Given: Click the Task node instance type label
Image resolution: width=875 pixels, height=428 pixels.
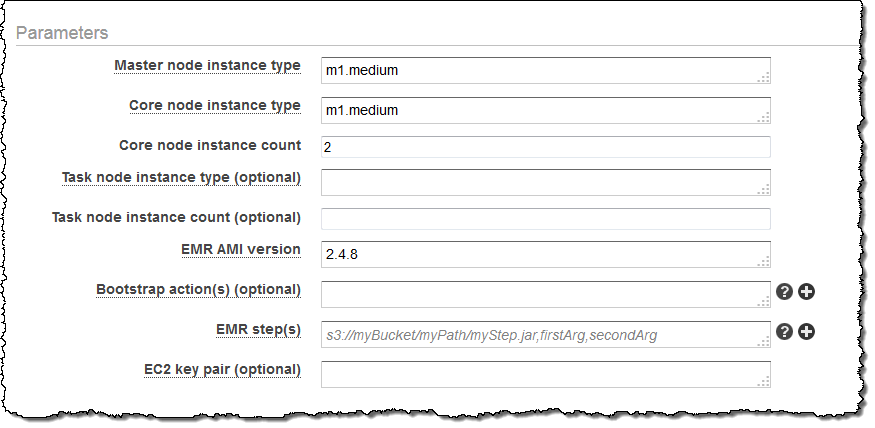Looking at the screenshot, I should click(181, 178).
